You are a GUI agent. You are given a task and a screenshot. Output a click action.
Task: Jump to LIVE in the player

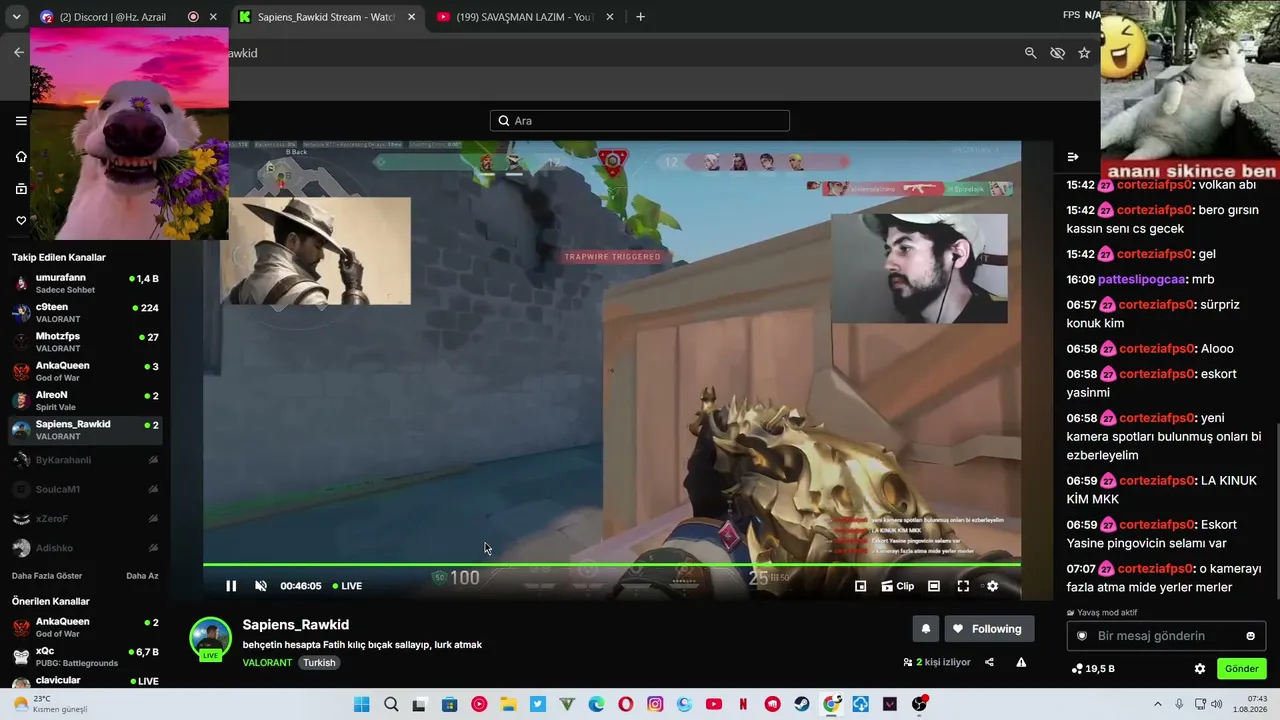347,586
